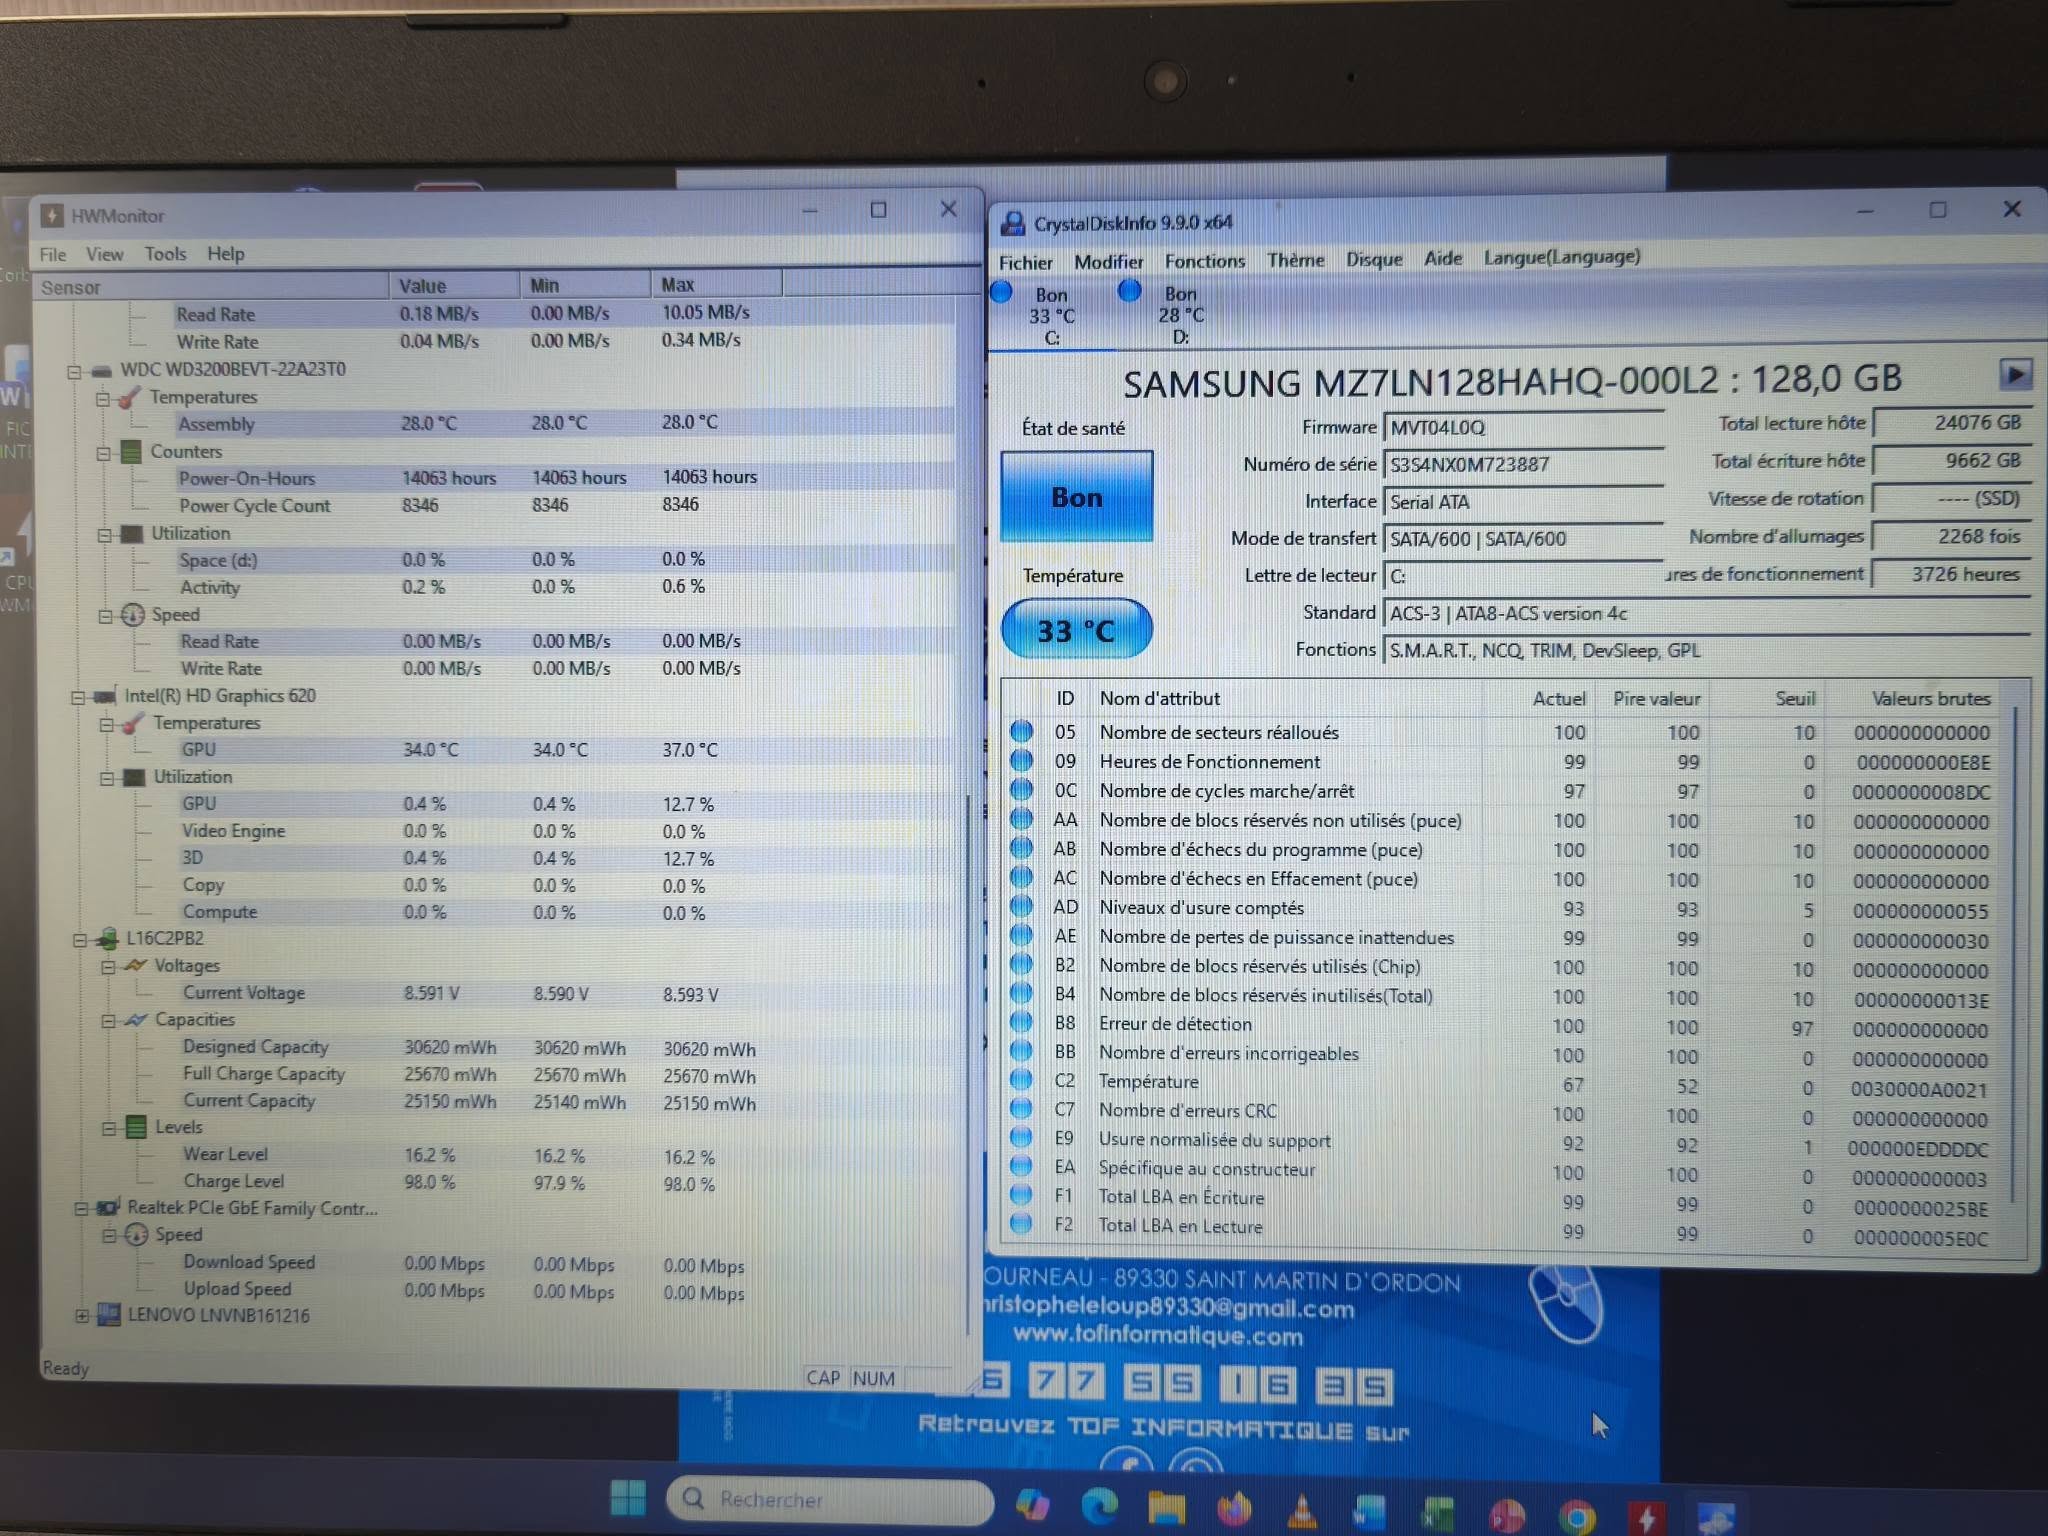Collapse the WDC WD3200BEVT-22A23T0 node
The width and height of the screenshot is (2048, 1536).
[74, 371]
